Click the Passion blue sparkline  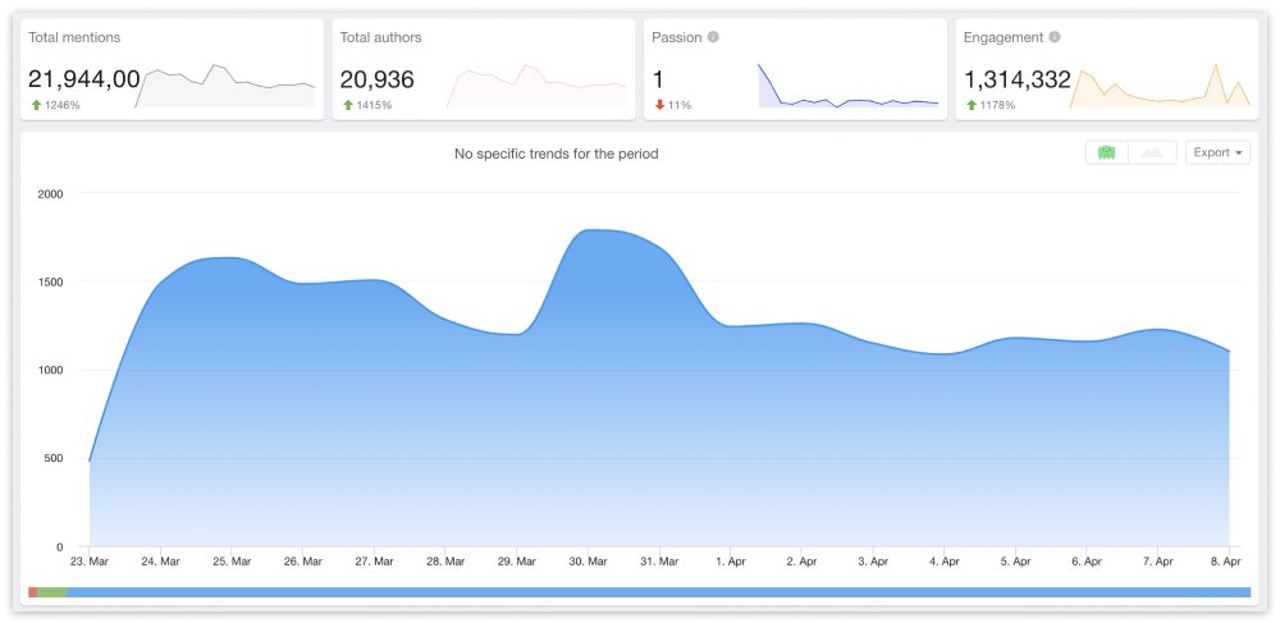[848, 88]
